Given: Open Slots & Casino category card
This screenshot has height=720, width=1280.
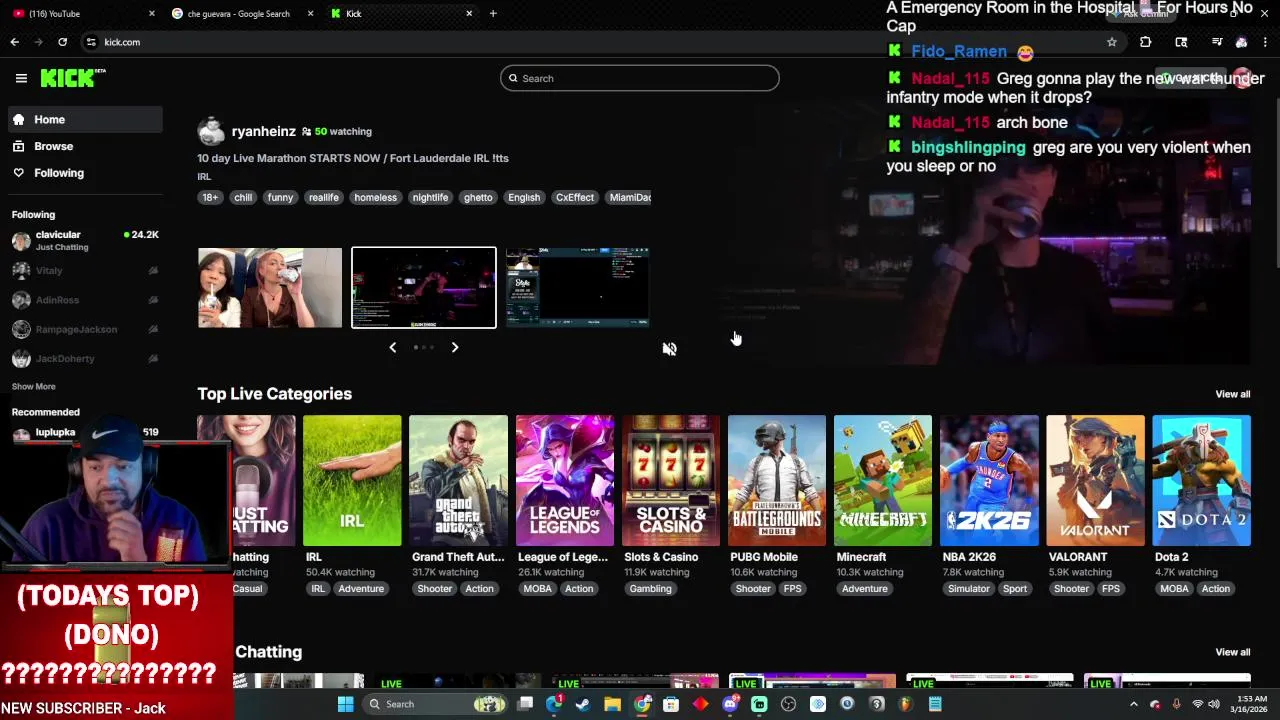Looking at the screenshot, I should tap(671, 480).
